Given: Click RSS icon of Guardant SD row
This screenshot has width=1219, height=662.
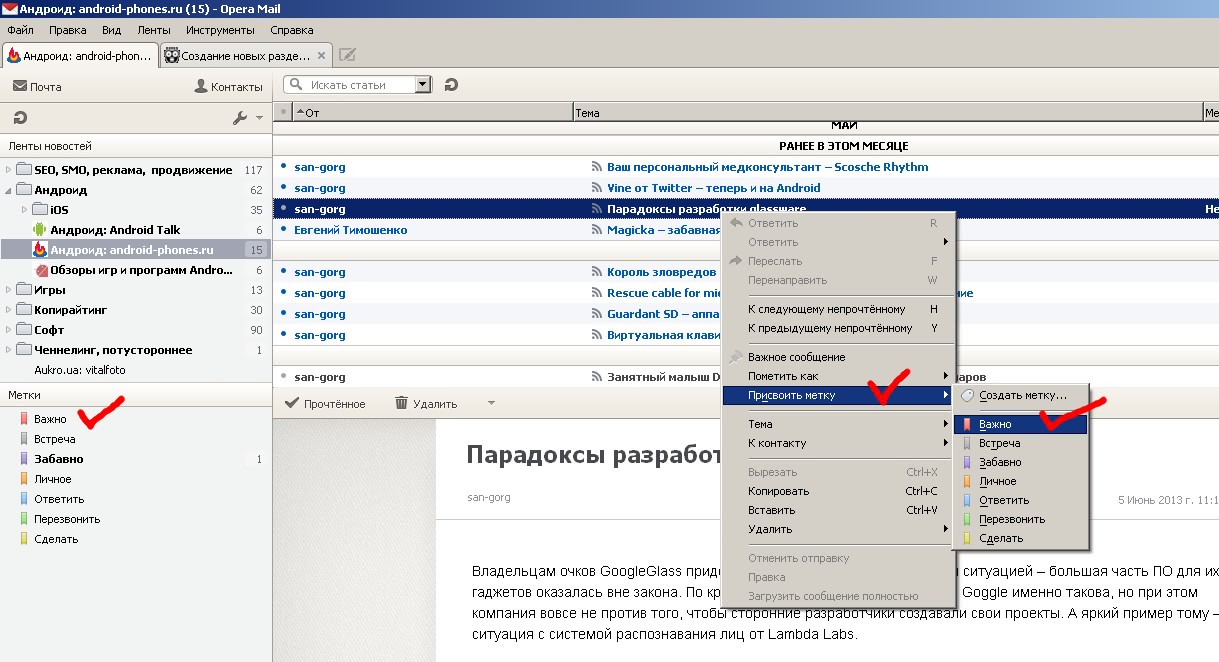Looking at the screenshot, I should (598, 314).
